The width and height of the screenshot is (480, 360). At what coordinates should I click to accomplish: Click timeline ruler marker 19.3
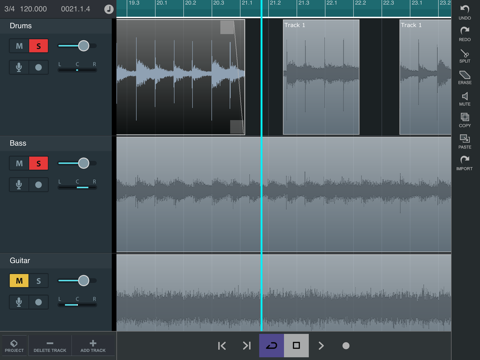(134, 3)
